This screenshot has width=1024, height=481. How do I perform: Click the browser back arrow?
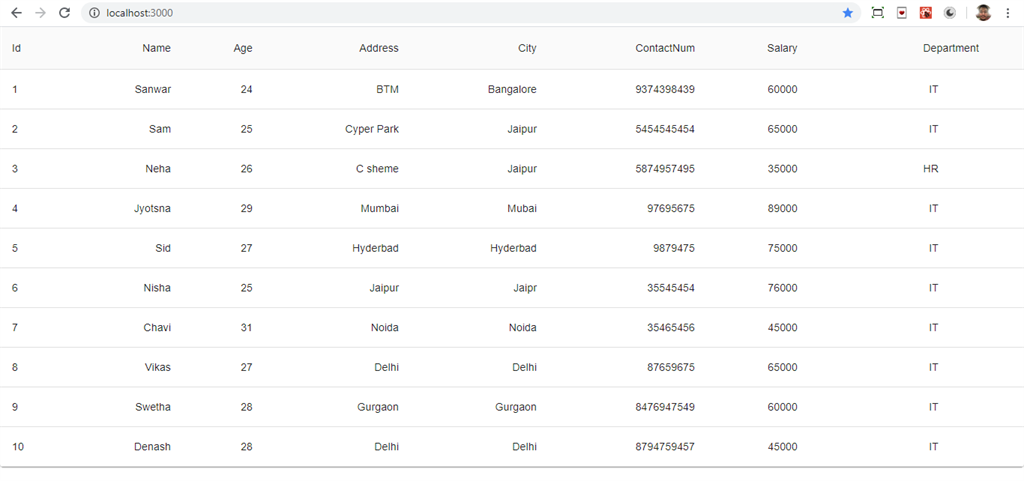16,13
